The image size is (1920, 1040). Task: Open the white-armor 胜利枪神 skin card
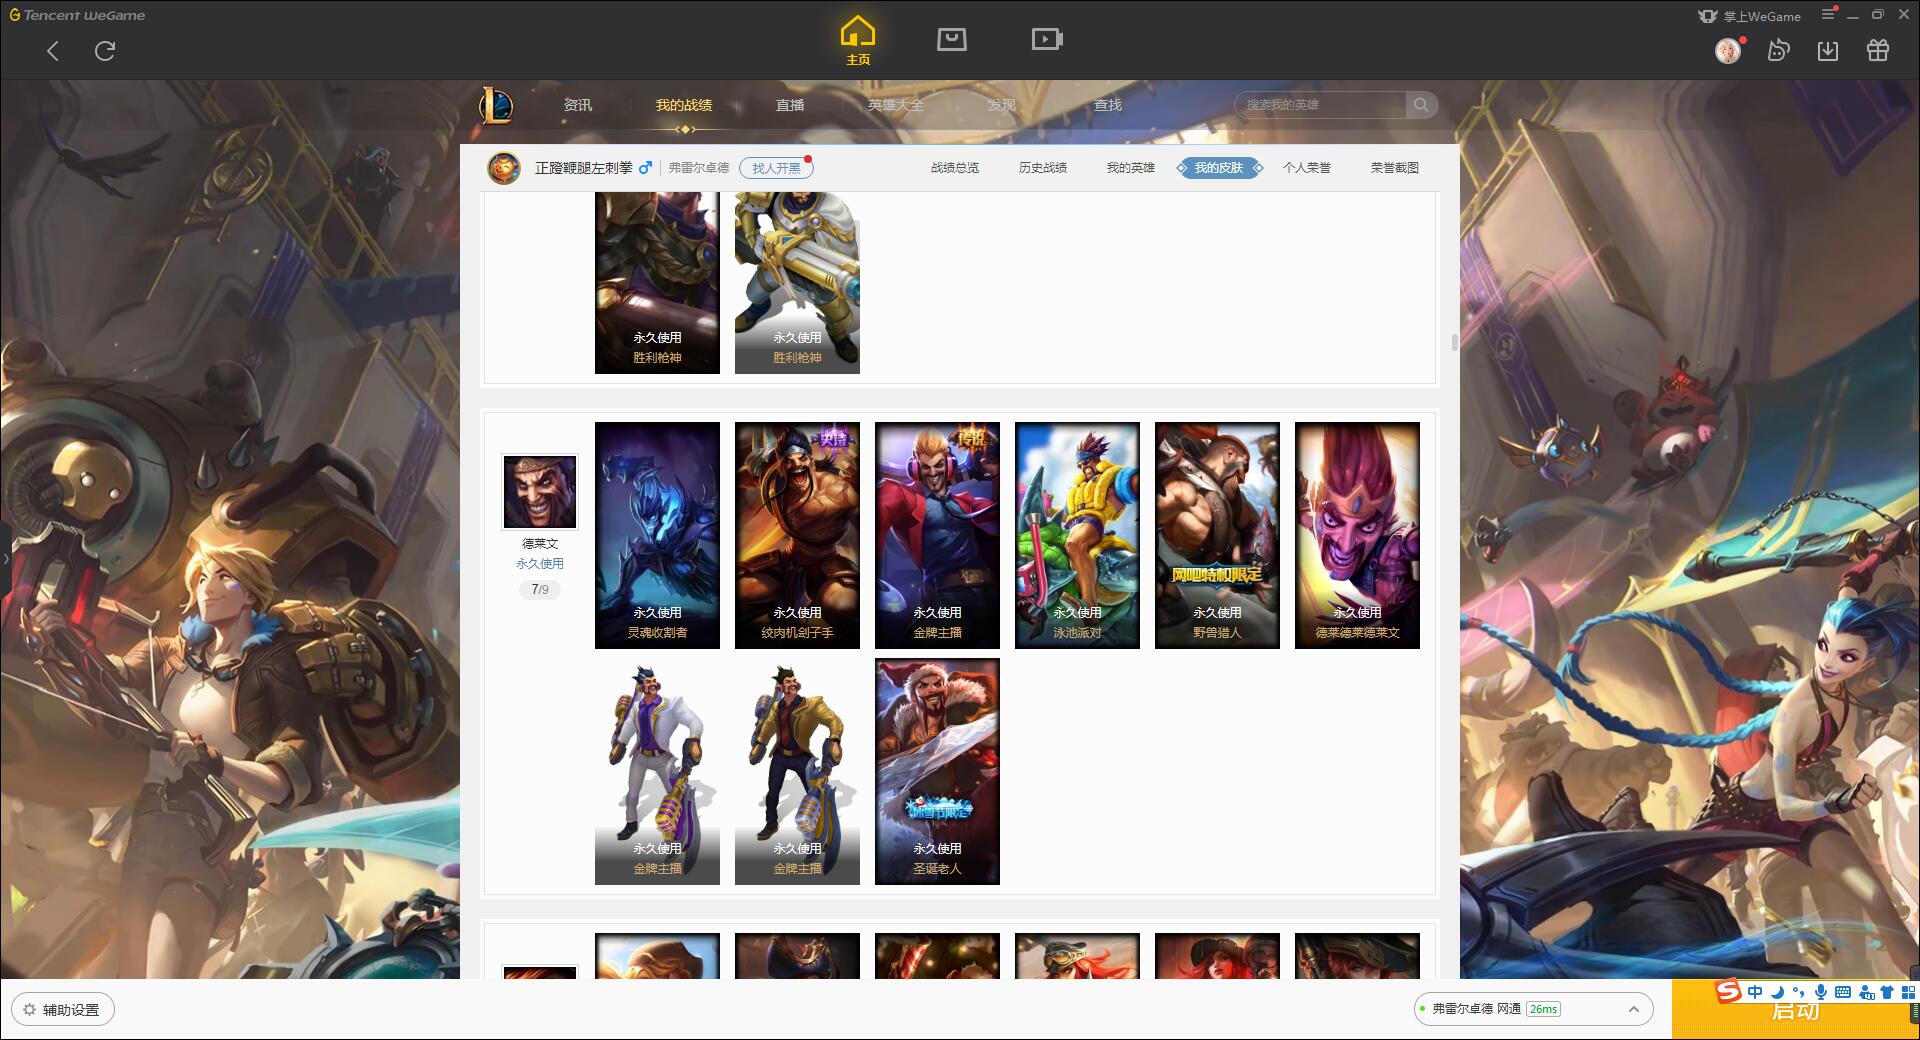tap(797, 283)
